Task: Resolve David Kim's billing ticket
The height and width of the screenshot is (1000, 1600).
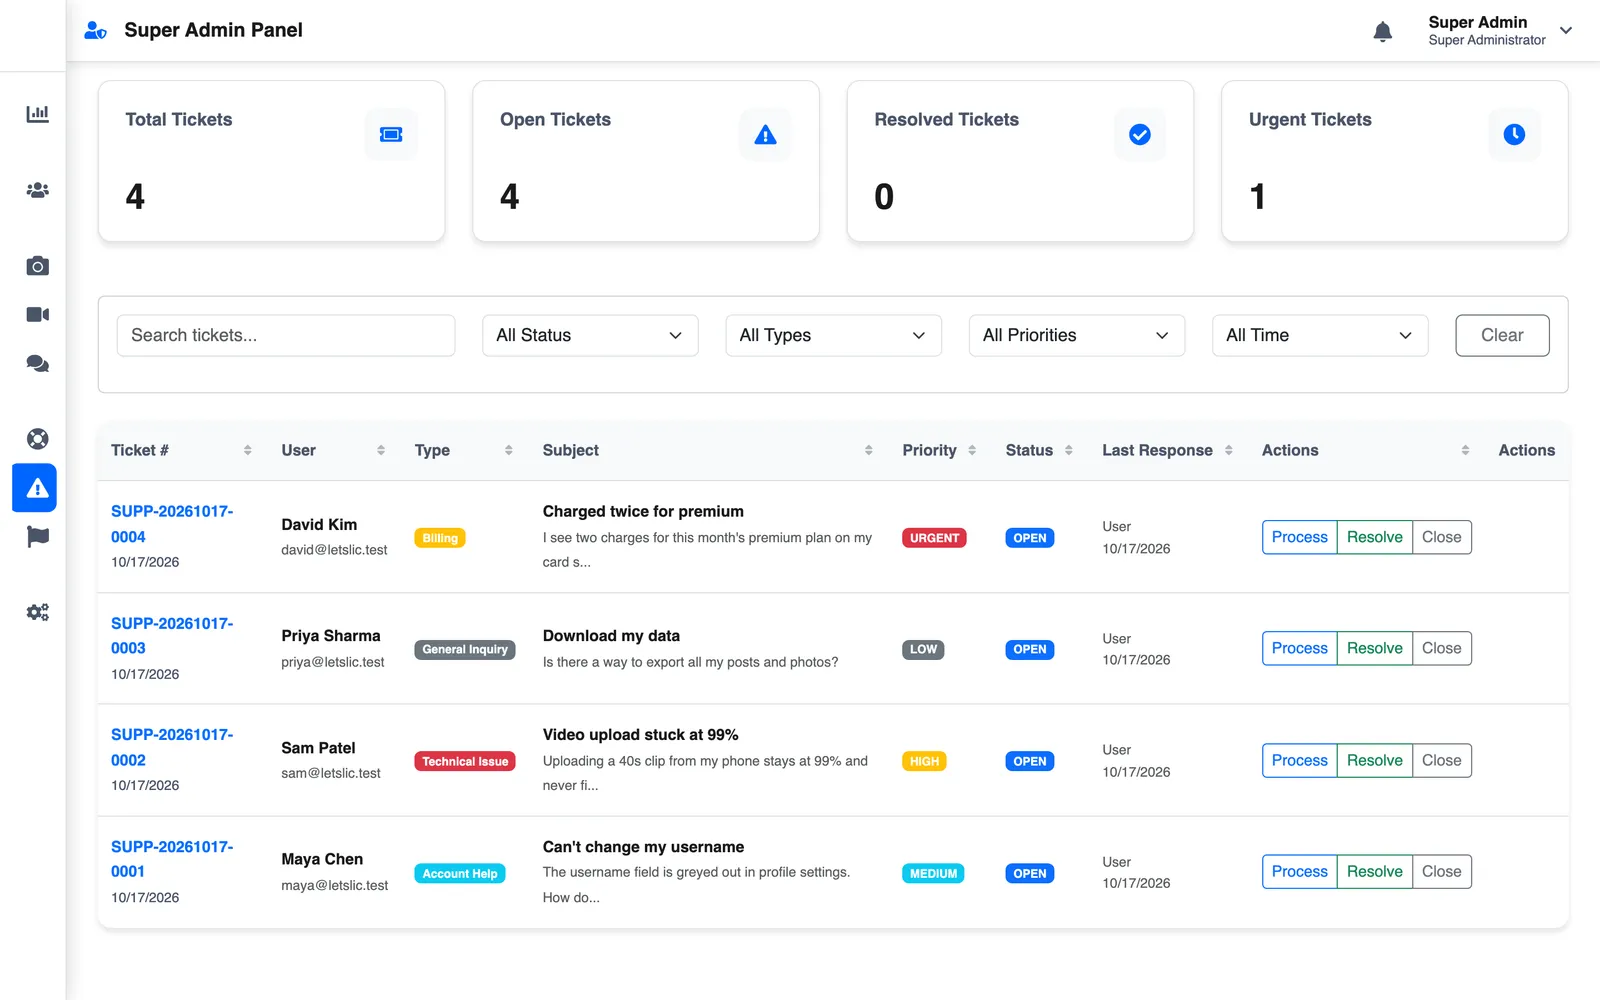Action: [x=1374, y=537]
